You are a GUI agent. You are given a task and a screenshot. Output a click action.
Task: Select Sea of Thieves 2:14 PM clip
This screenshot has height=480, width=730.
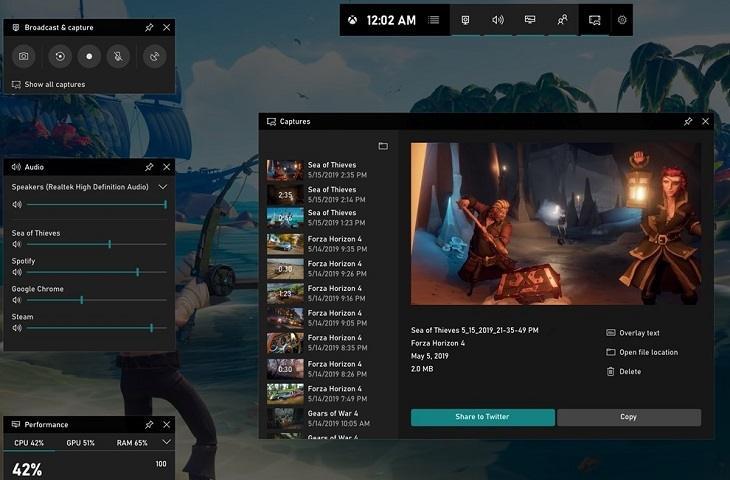tap(327, 194)
